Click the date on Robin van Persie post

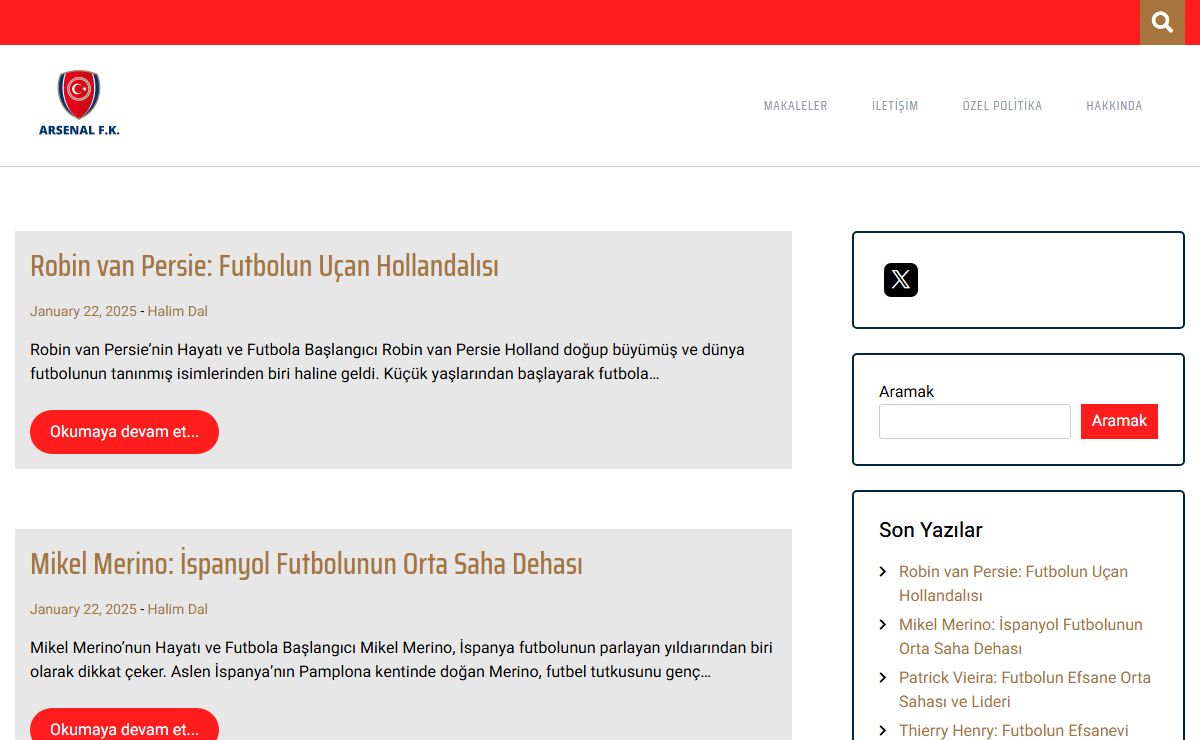(x=83, y=311)
